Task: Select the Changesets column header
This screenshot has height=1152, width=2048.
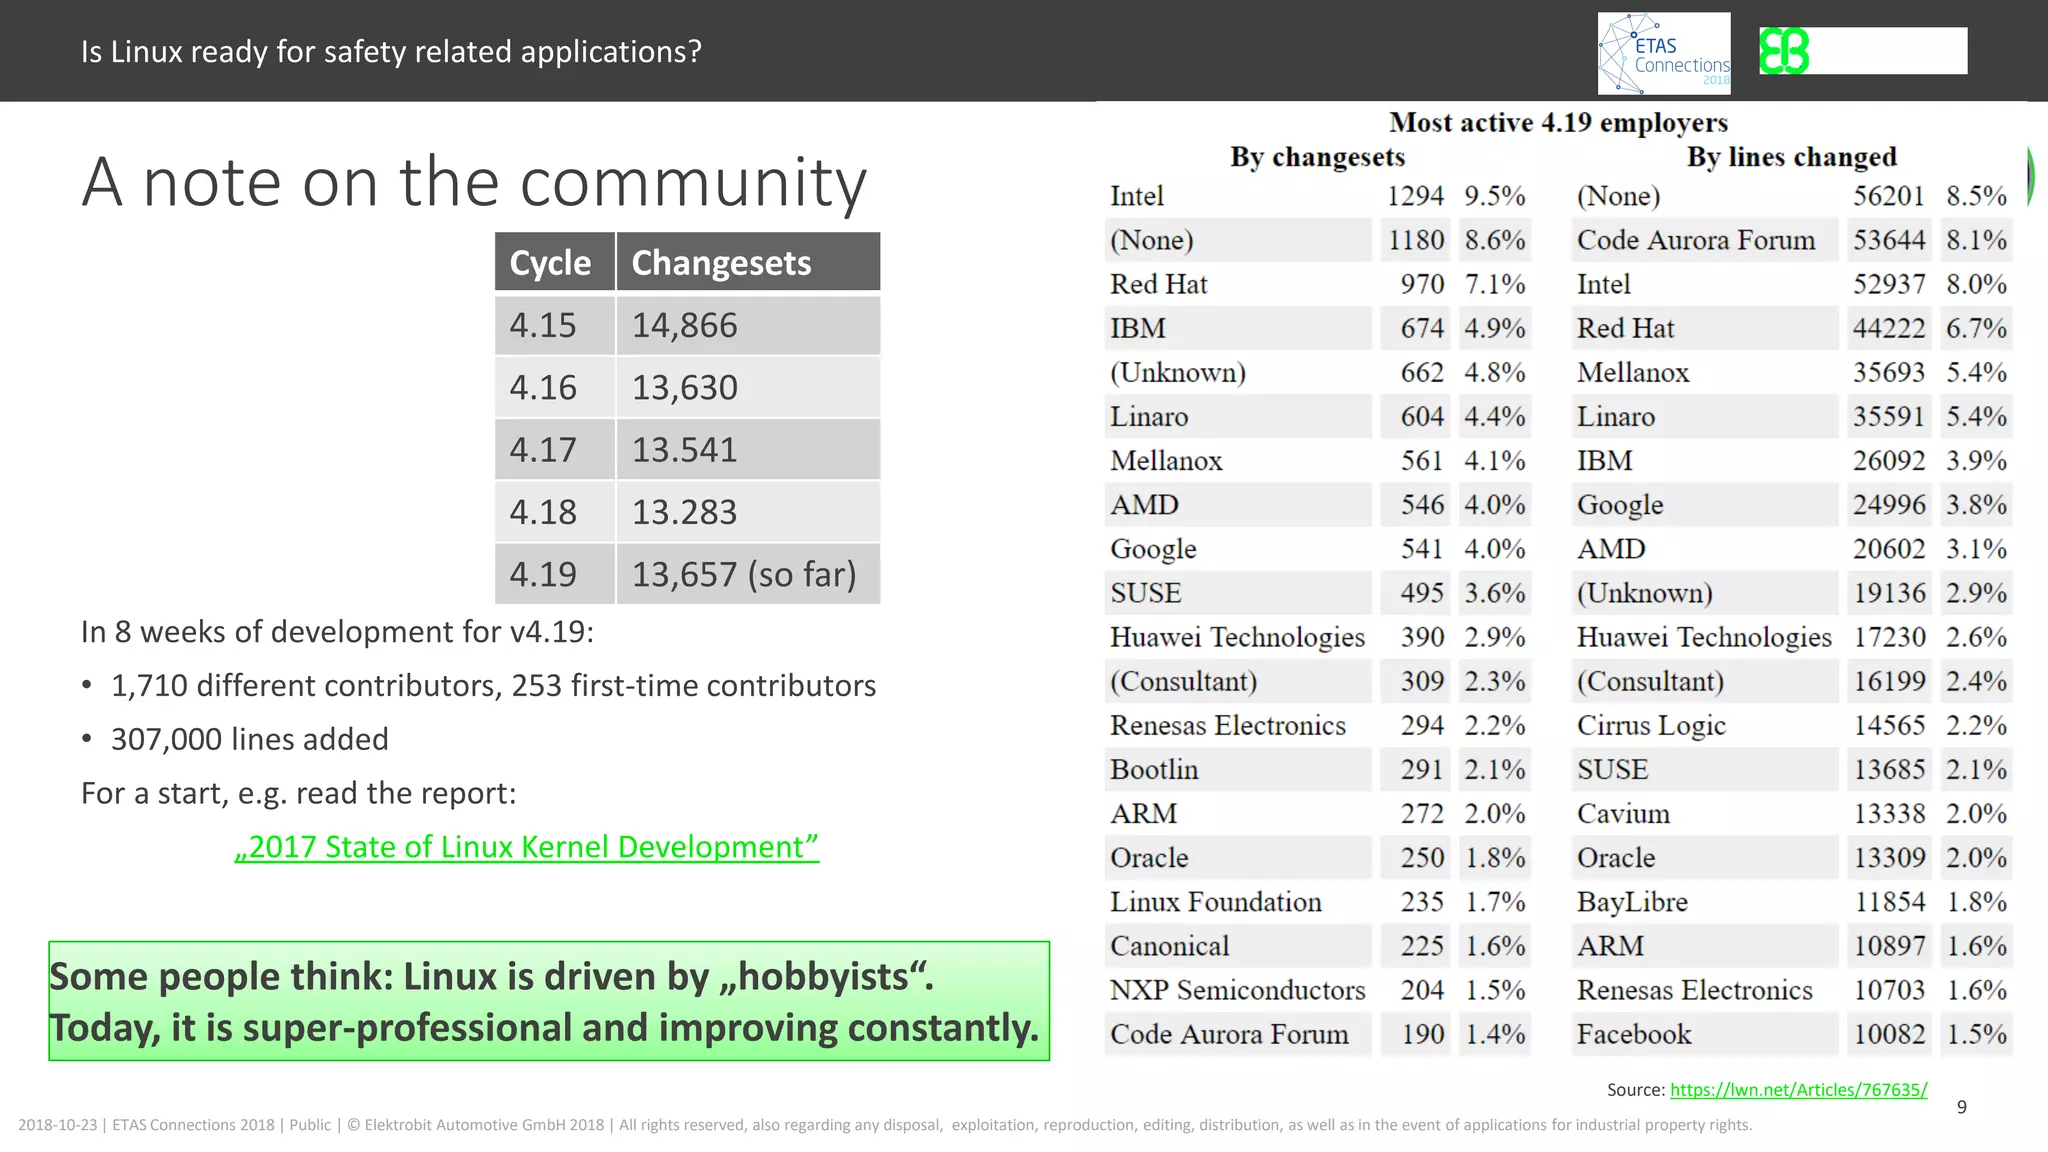Action: [x=722, y=263]
